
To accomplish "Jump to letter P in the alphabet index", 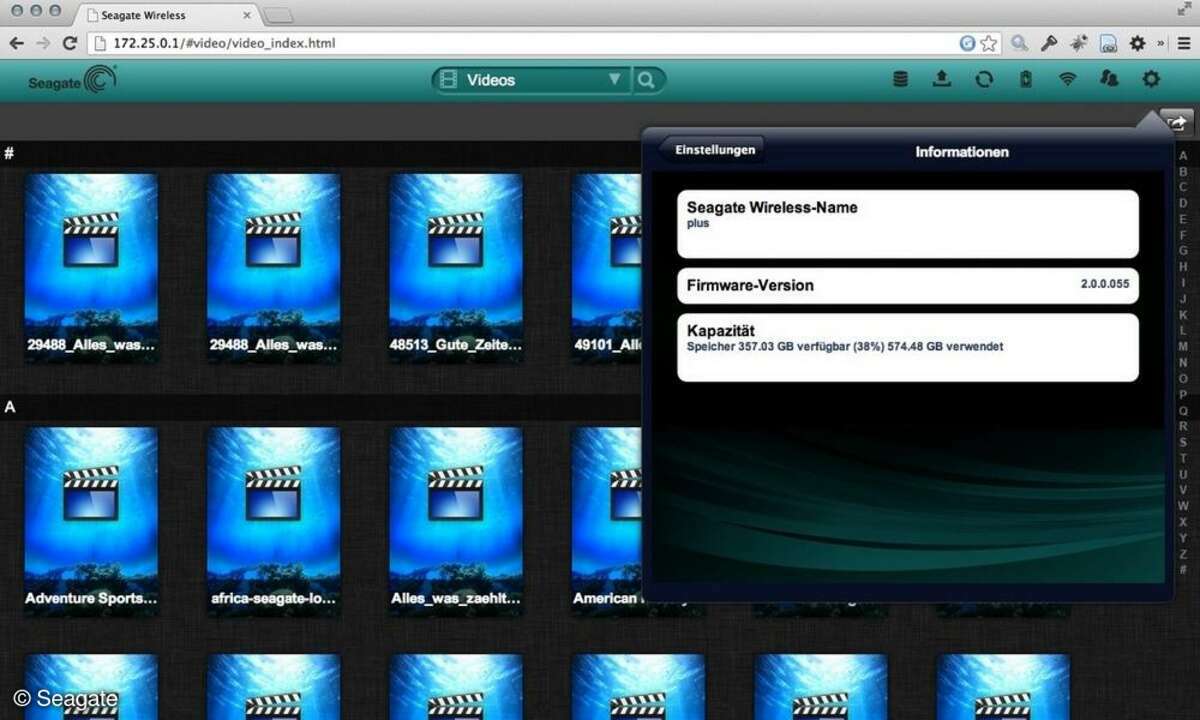I will click(1183, 394).
